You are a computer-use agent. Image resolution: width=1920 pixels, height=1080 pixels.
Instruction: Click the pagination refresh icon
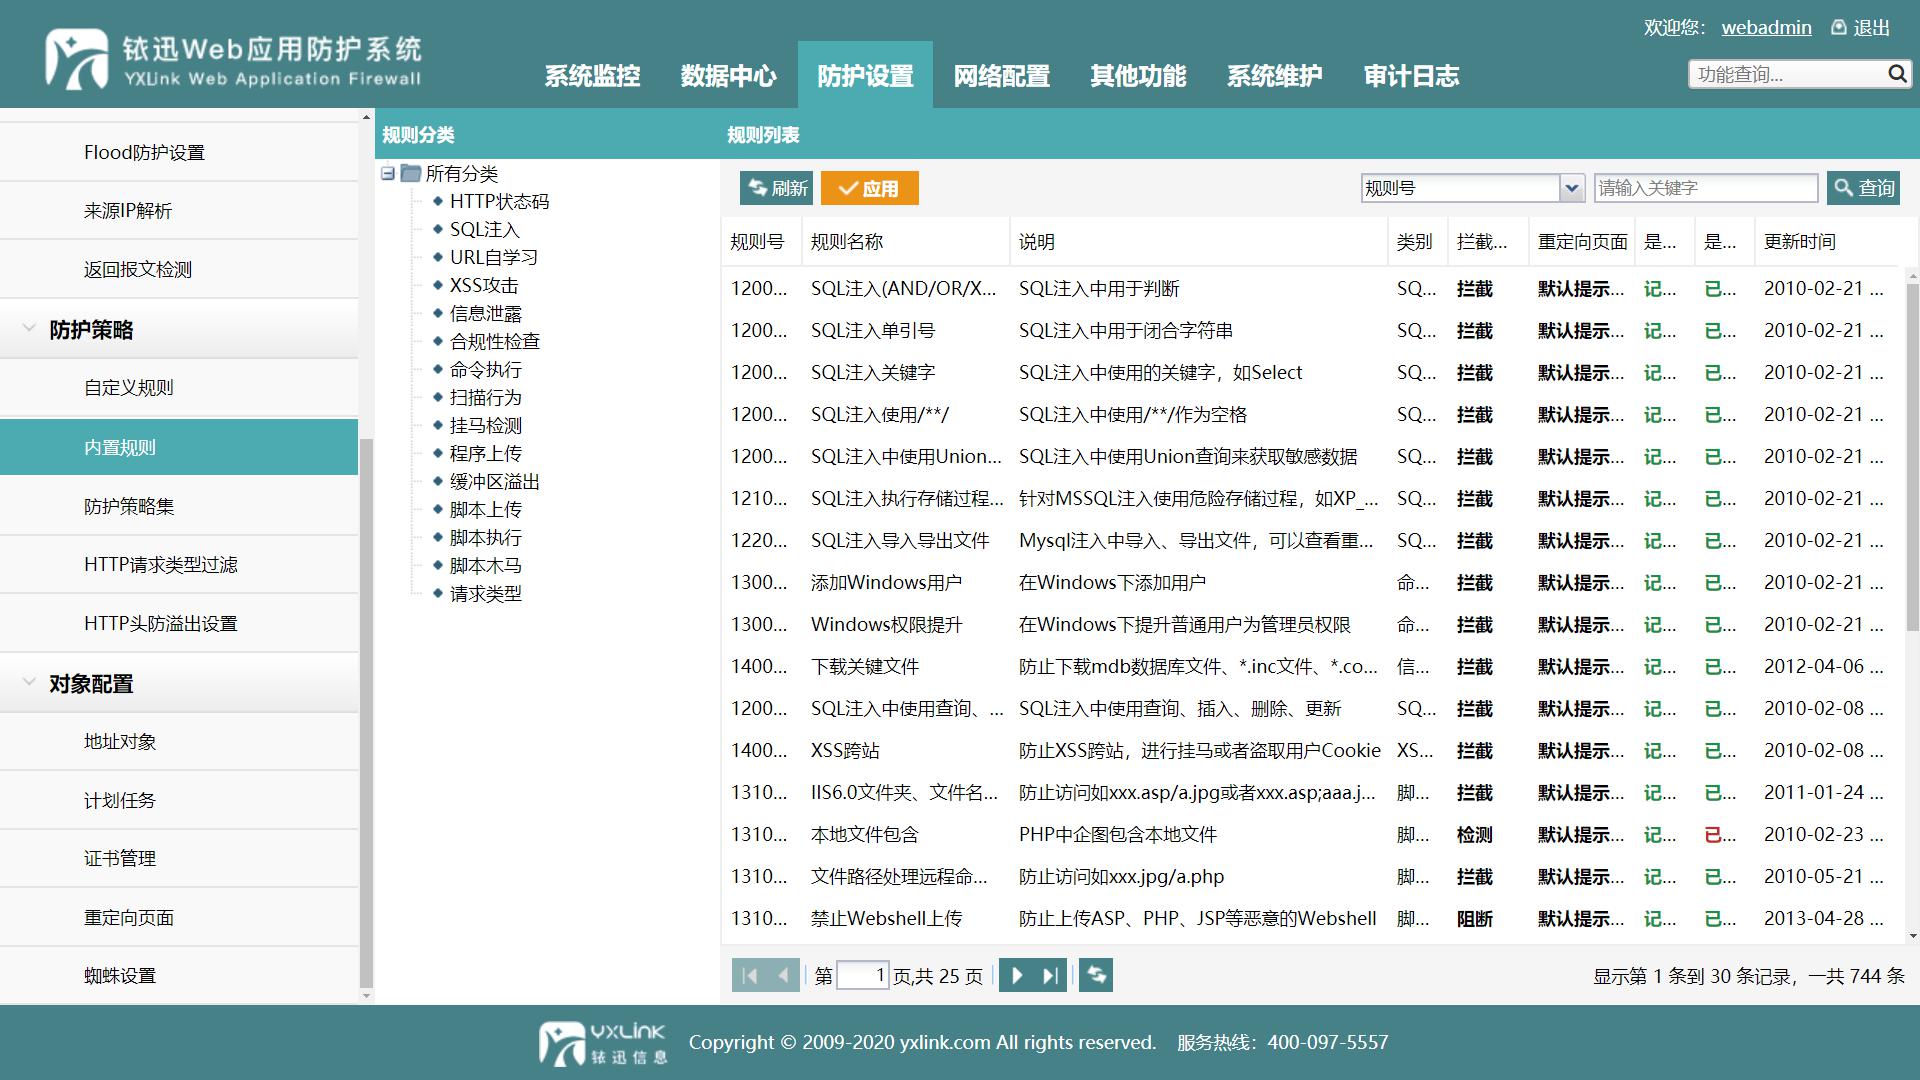pyautogui.click(x=1096, y=975)
